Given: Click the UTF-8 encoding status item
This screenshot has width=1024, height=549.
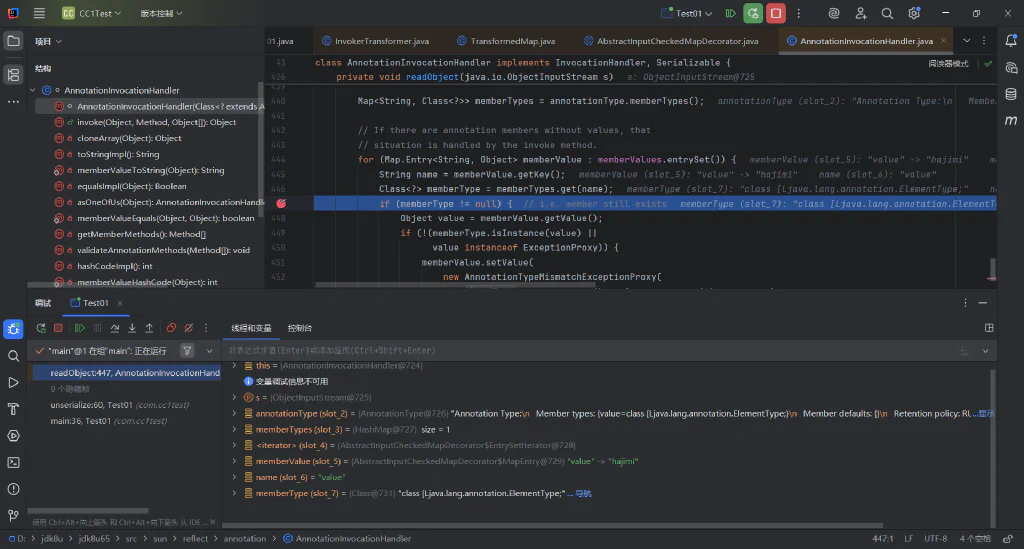Looking at the screenshot, I should click(x=935, y=539).
